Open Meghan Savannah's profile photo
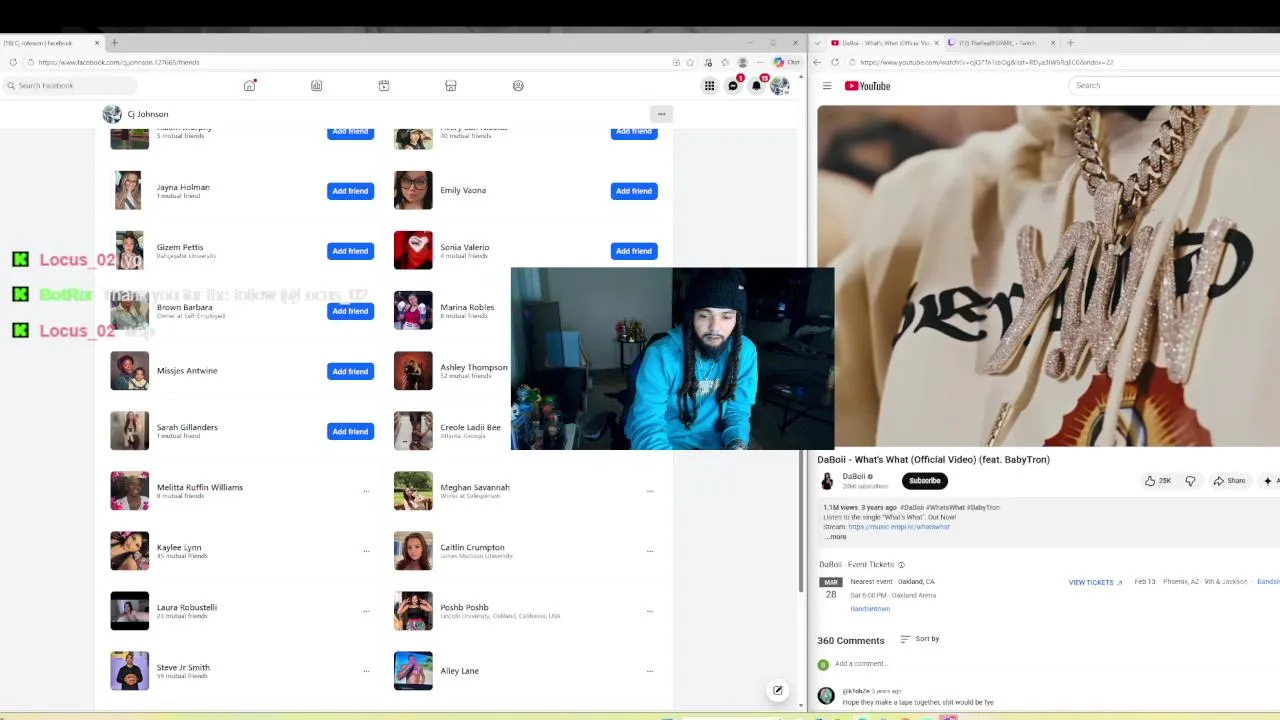Viewport: 1280px width, 720px height. click(x=413, y=491)
